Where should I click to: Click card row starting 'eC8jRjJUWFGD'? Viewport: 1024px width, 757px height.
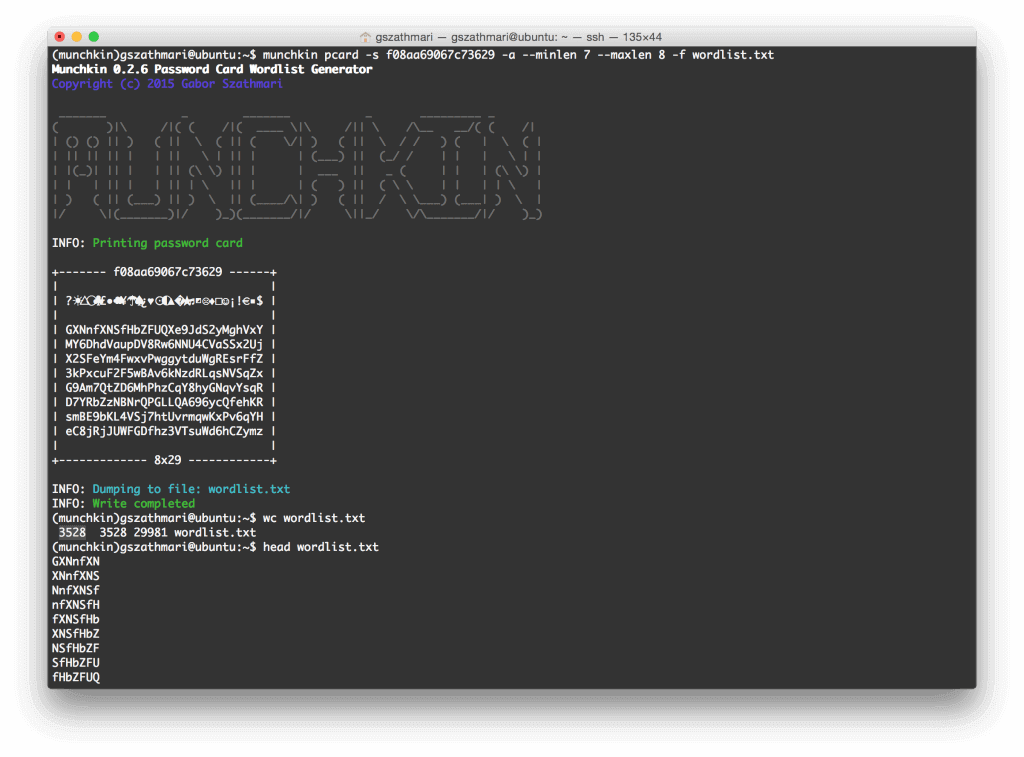164,431
